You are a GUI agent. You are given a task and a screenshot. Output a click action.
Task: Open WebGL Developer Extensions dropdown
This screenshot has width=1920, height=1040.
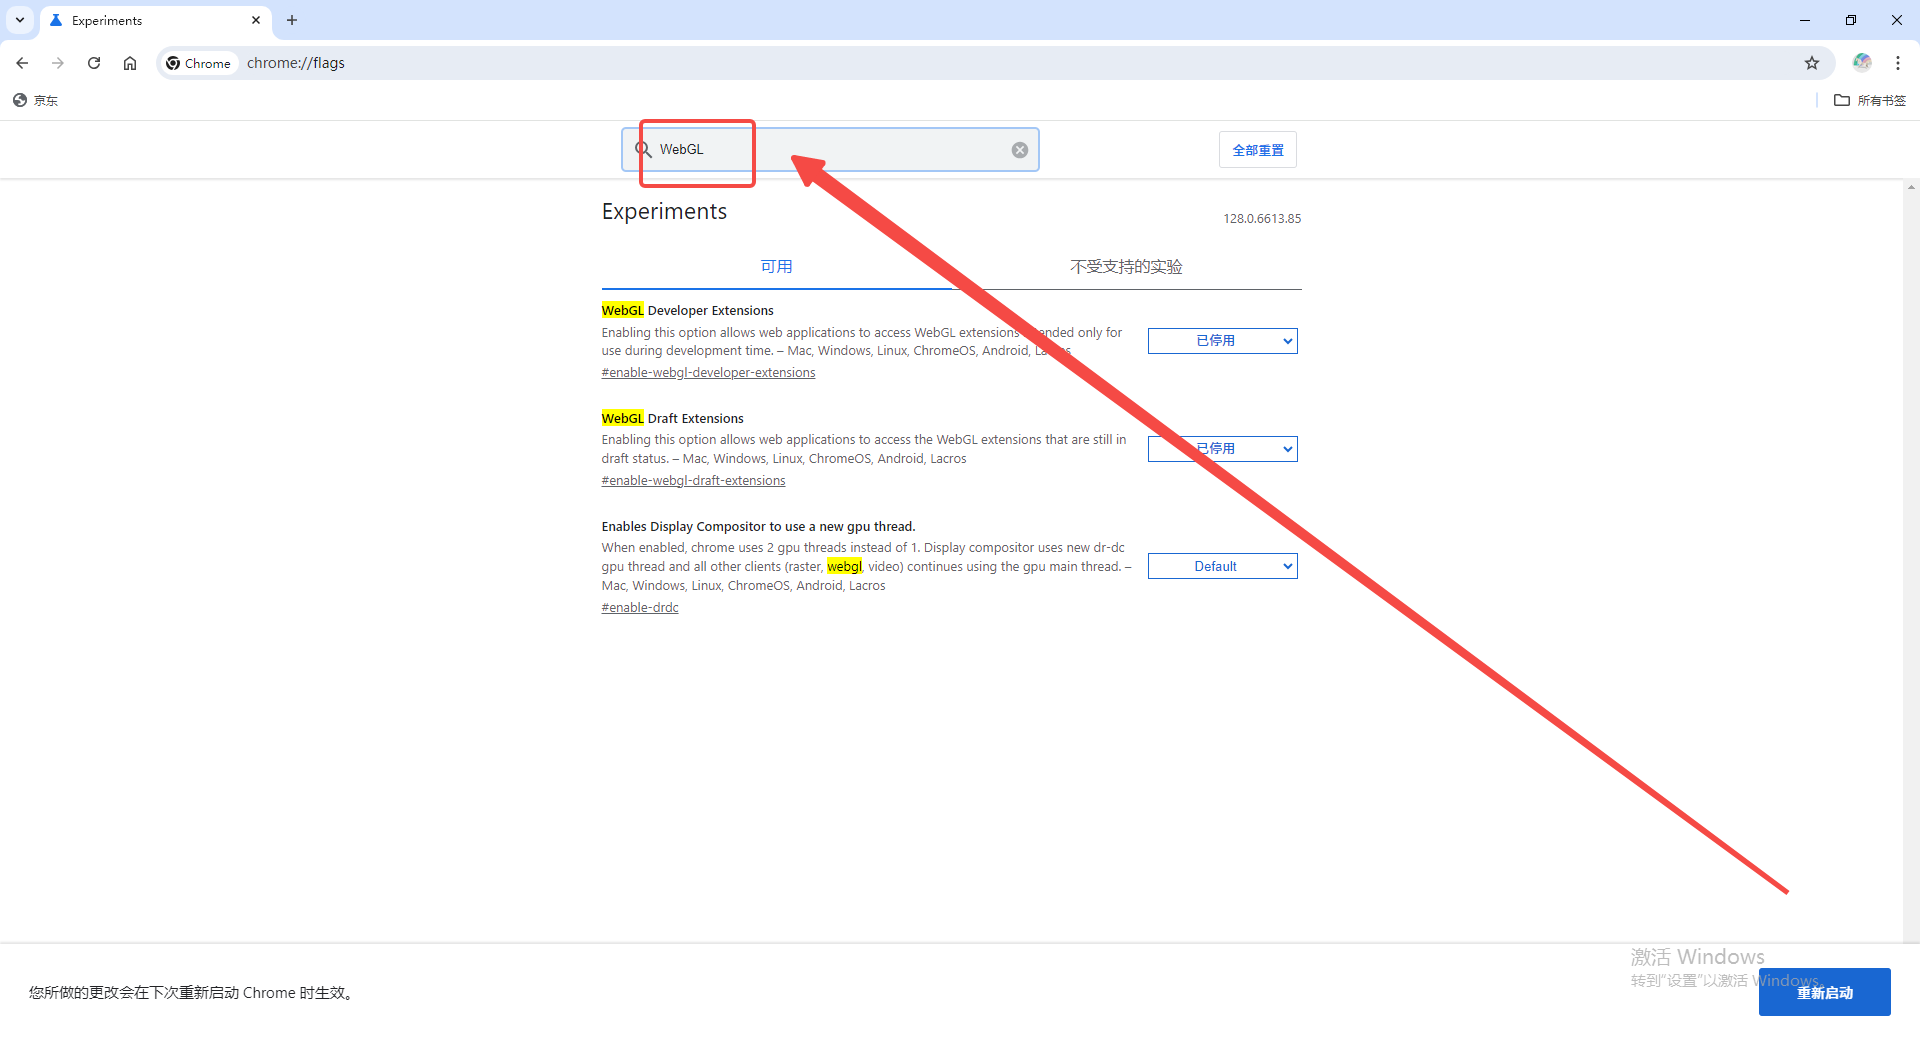[1222, 341]
